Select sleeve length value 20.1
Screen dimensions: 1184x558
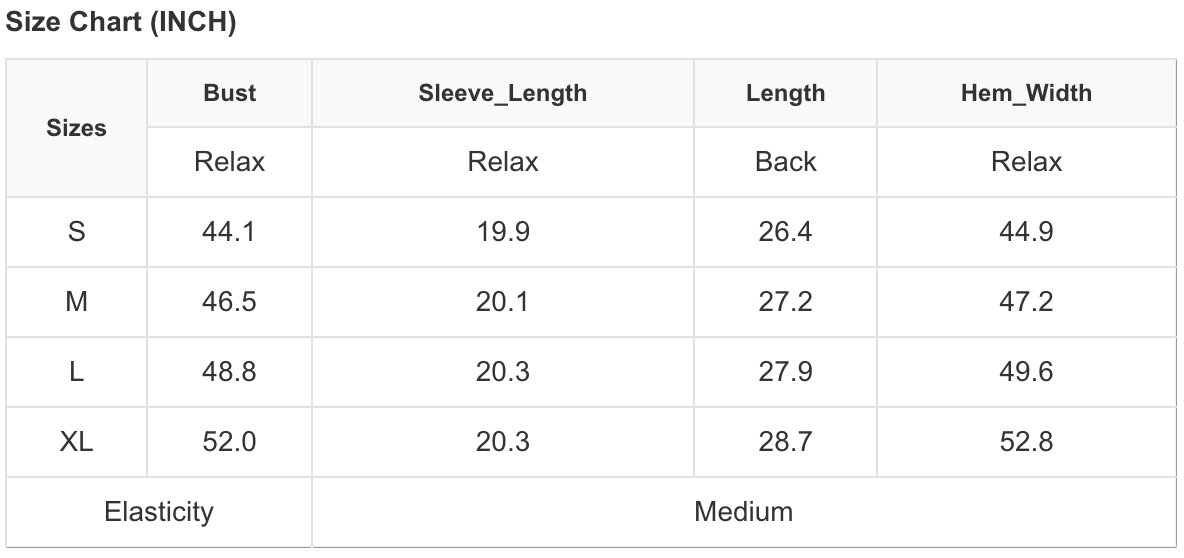click(502, 302)
